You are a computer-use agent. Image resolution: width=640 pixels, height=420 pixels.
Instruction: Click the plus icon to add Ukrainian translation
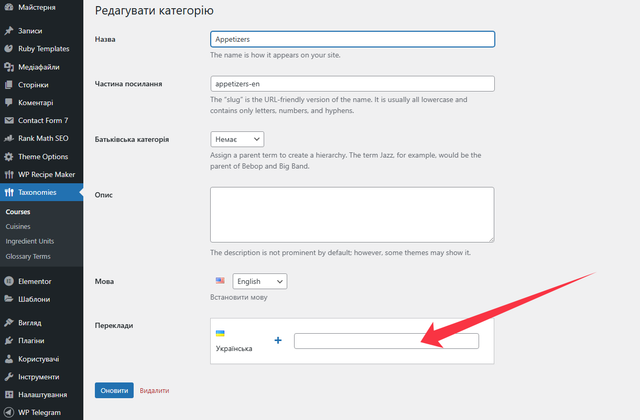278,340
